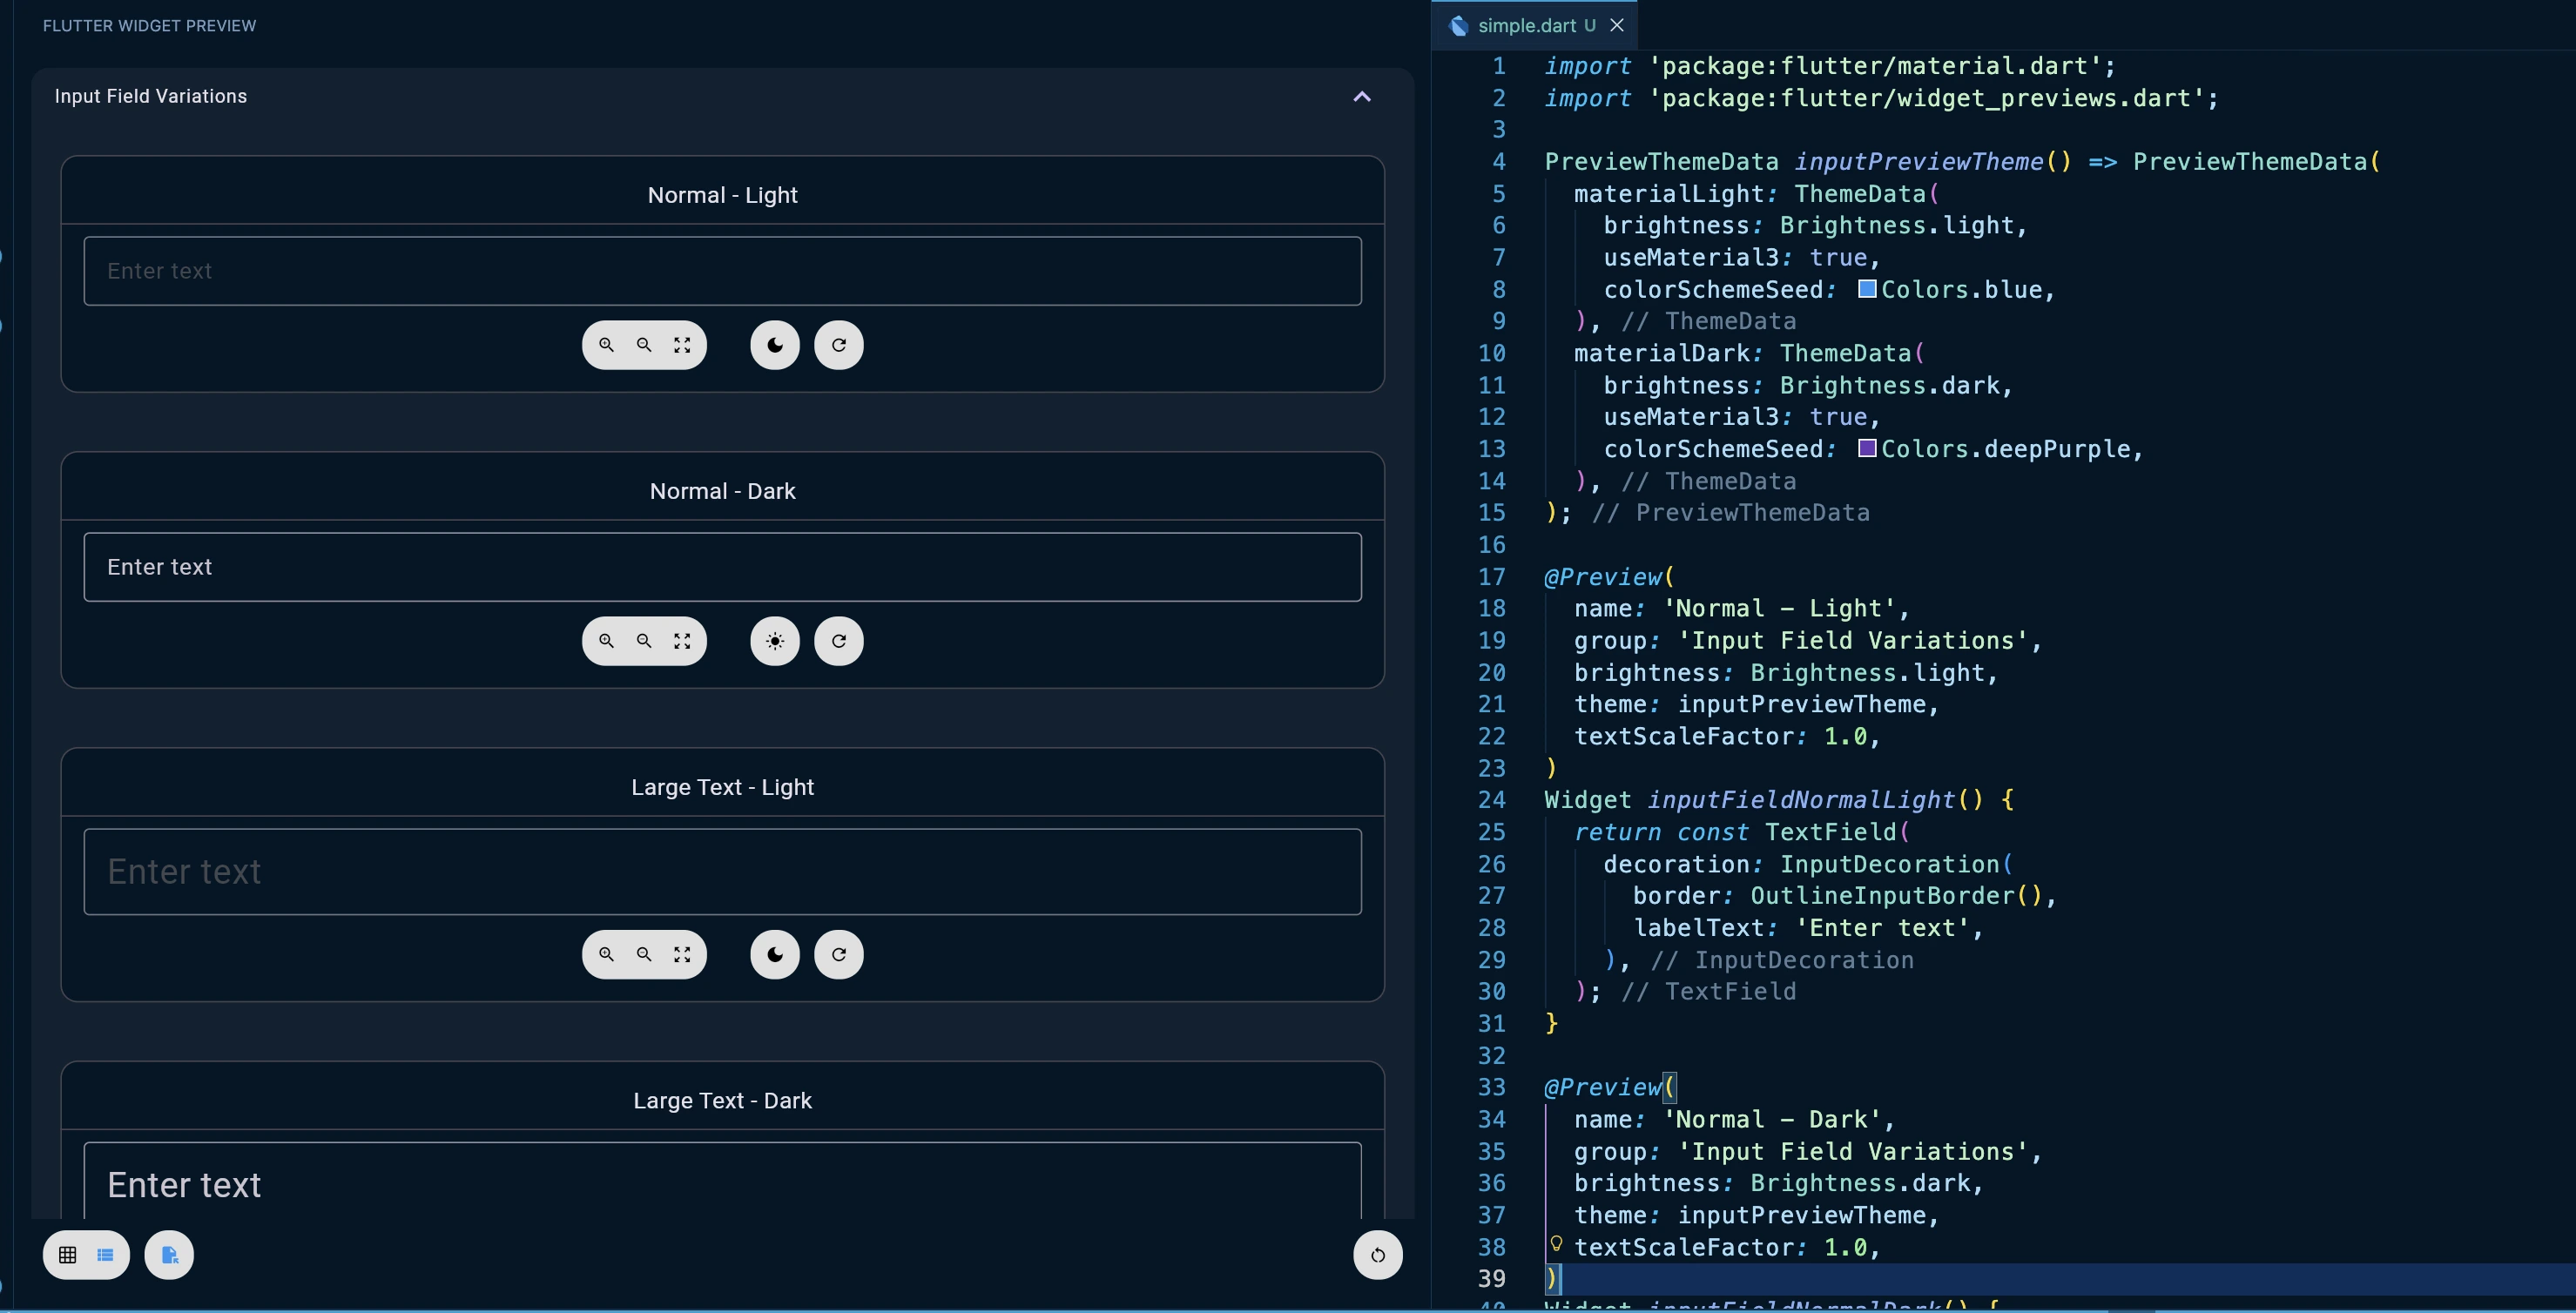
Task: Select the grid layout view icon
Action: [67, 1255]
